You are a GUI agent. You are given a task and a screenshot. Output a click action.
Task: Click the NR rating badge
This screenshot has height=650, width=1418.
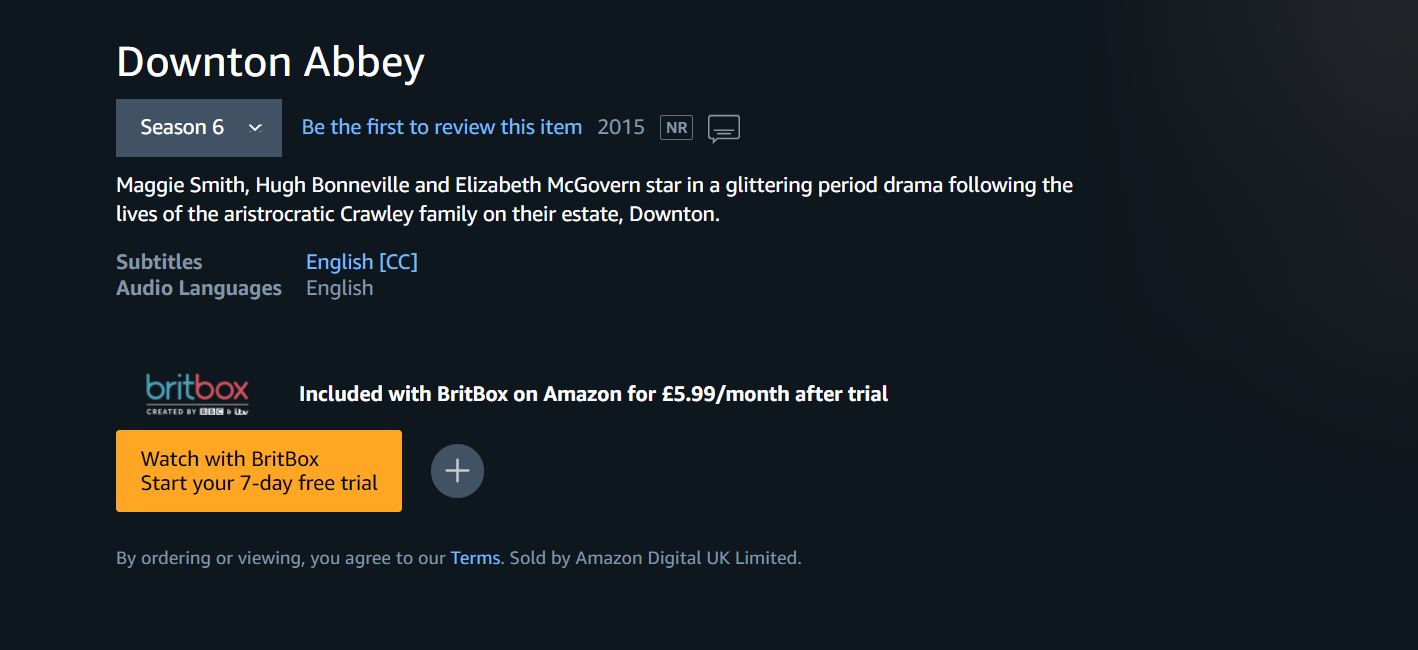point(676,128)
